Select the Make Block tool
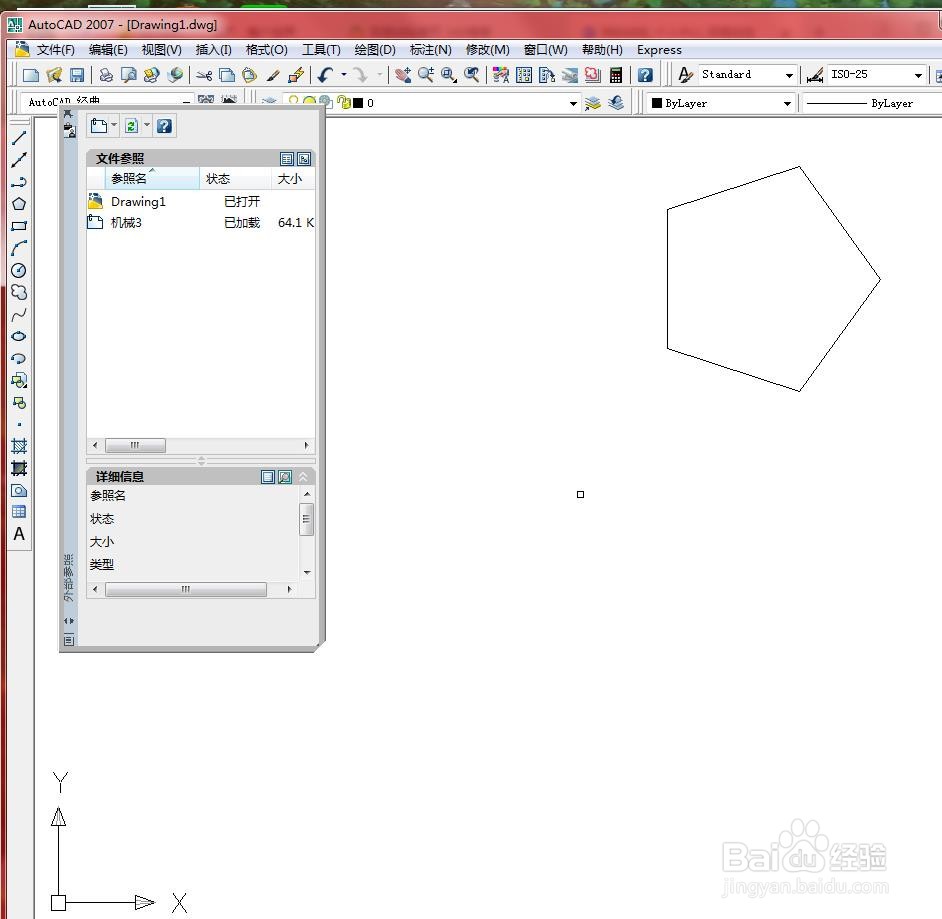Screen dimensions: 942x919 pyautogui.click(x=19, y=402)
